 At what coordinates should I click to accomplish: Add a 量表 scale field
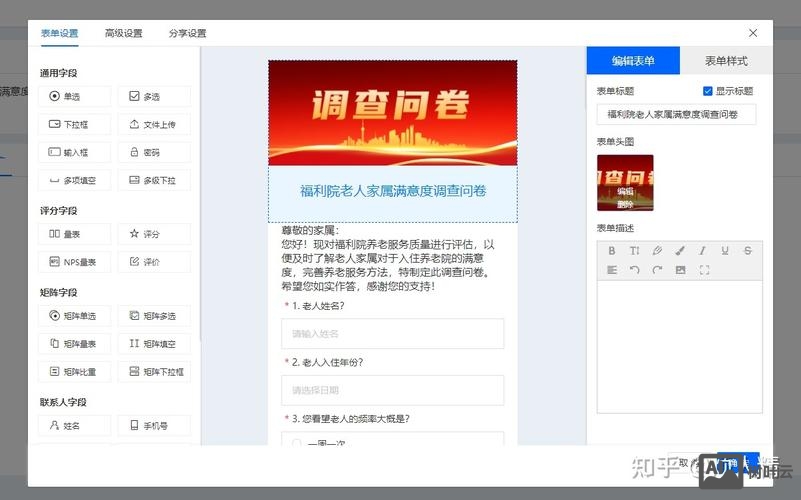point(75,234)
